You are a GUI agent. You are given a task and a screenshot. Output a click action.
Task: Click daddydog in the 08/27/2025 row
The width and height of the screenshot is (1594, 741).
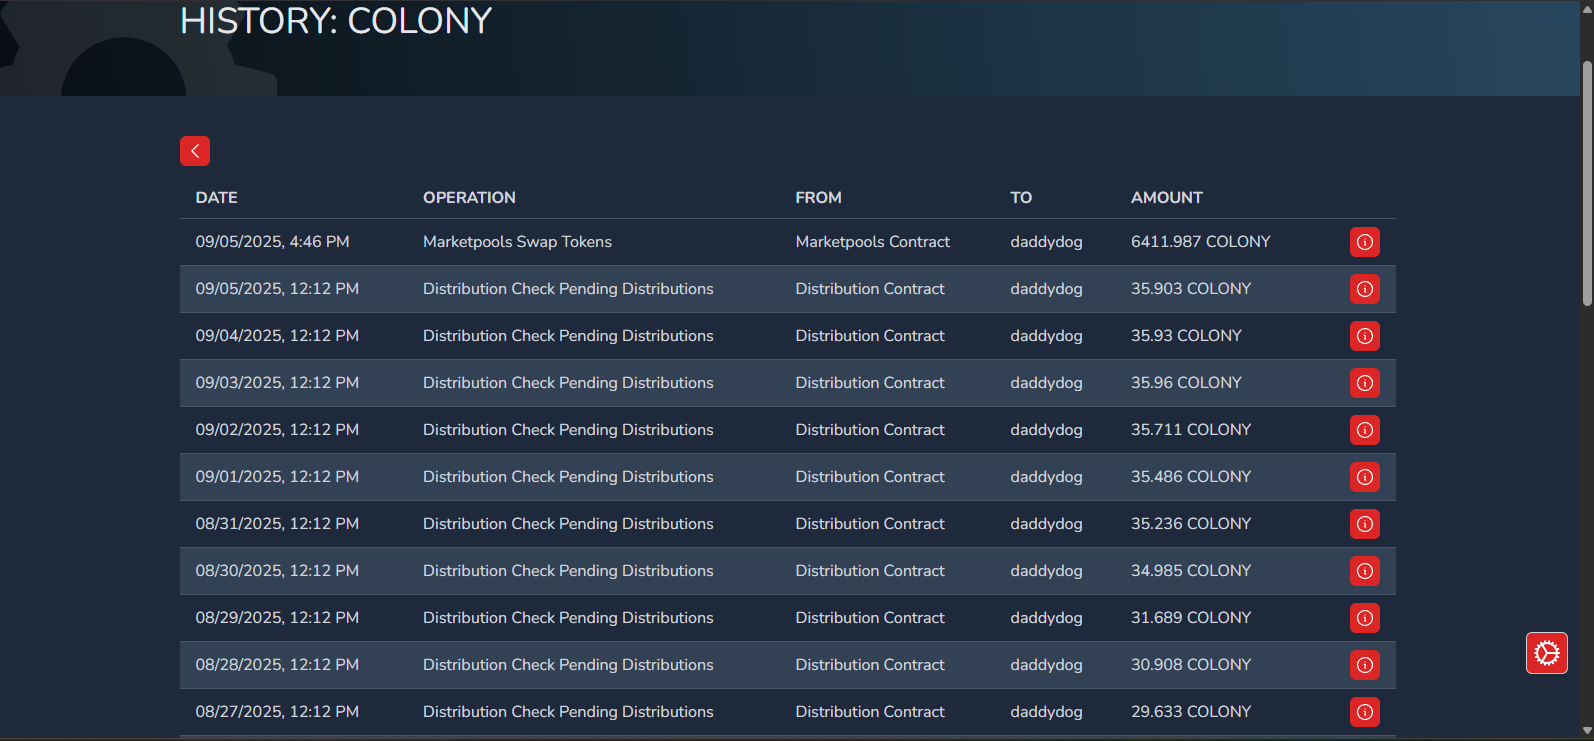(x=1046, y=712)
